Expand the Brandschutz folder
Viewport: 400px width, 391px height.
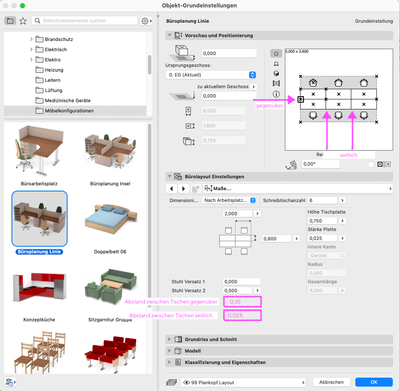coord(31,39)
